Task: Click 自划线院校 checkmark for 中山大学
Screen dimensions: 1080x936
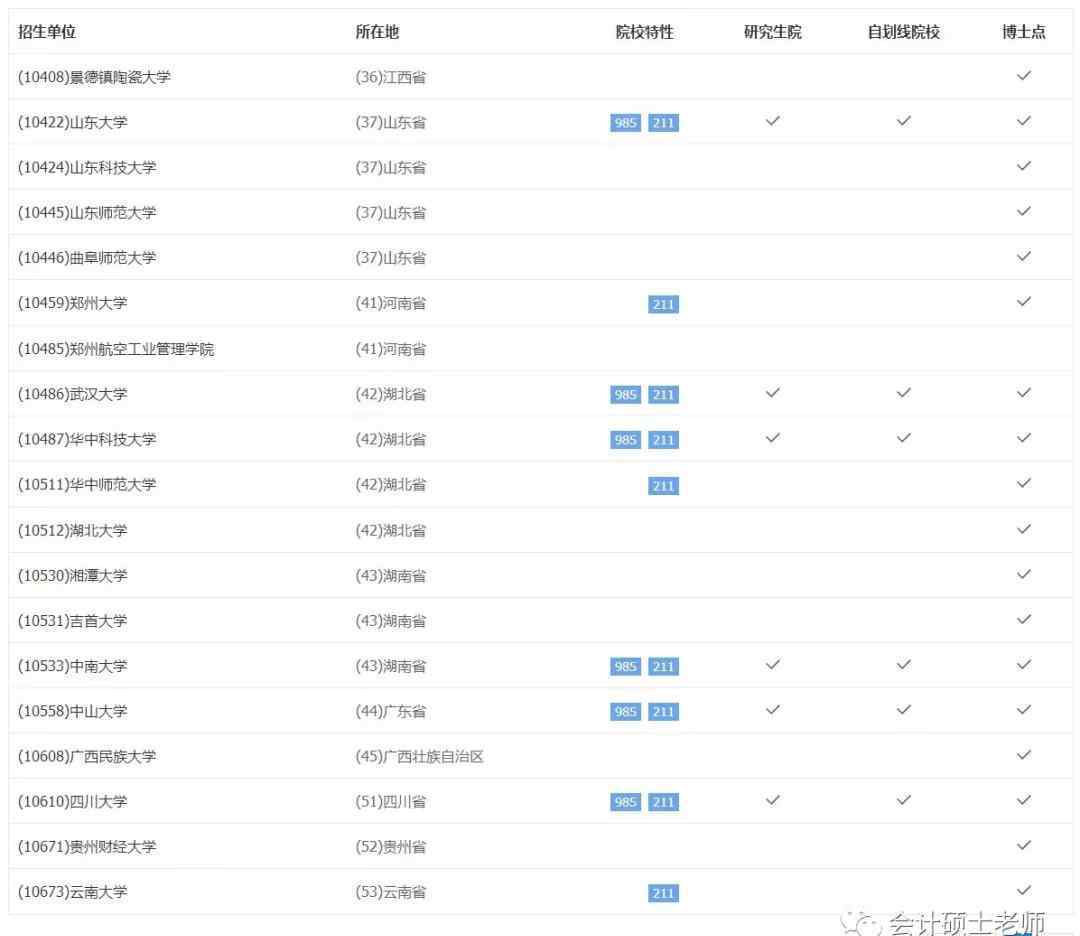Action: (904, 709)
